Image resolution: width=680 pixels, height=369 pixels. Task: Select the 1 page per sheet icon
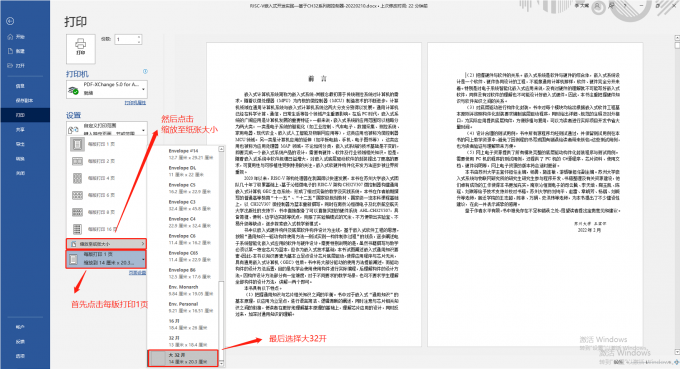click(77, 144)
